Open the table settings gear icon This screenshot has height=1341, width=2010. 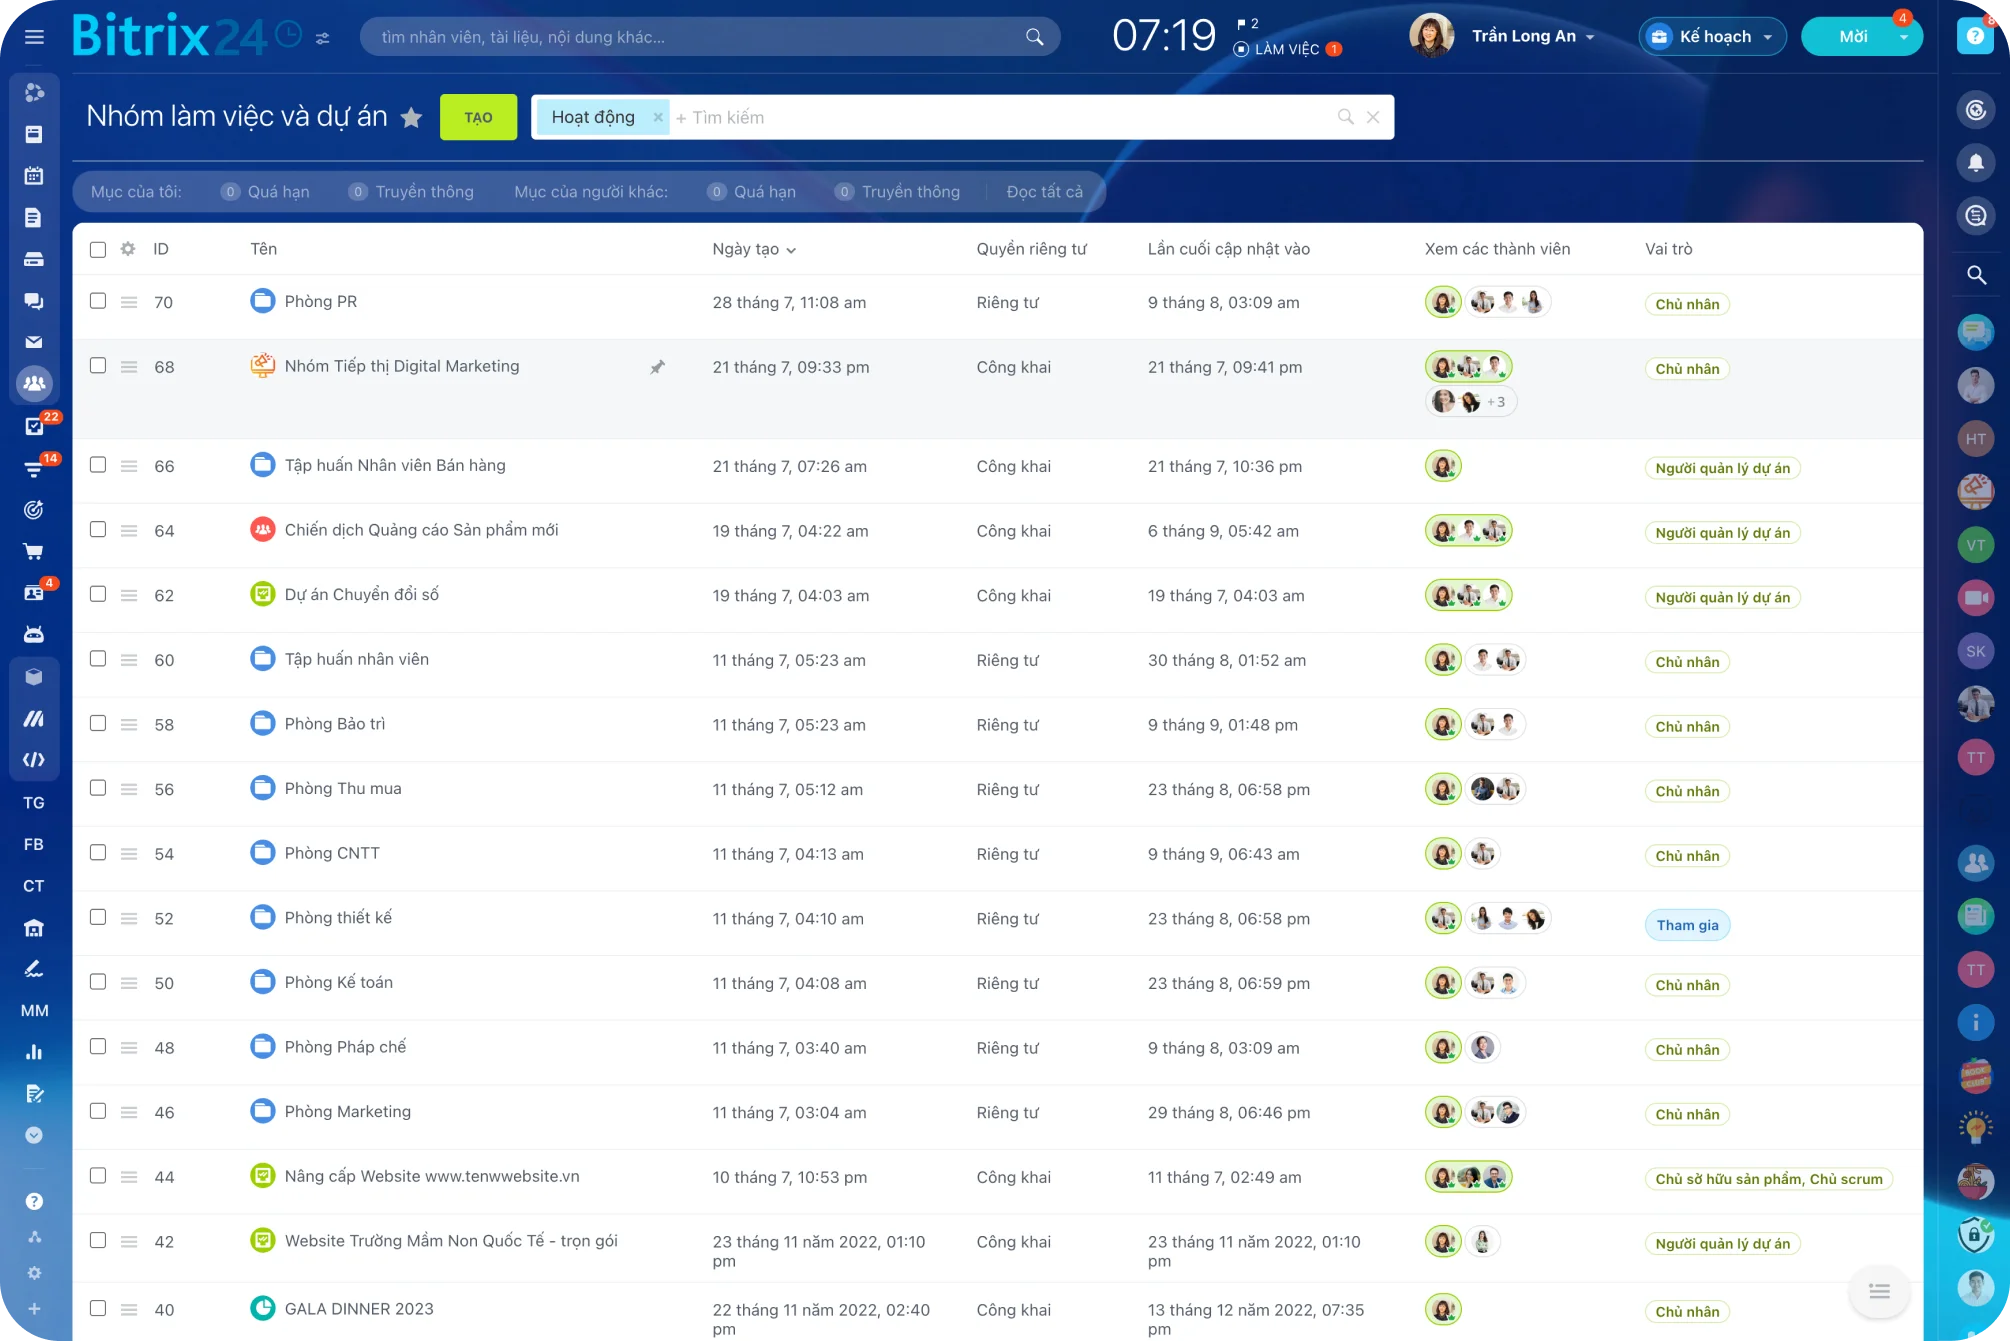[x=128, y=249]
